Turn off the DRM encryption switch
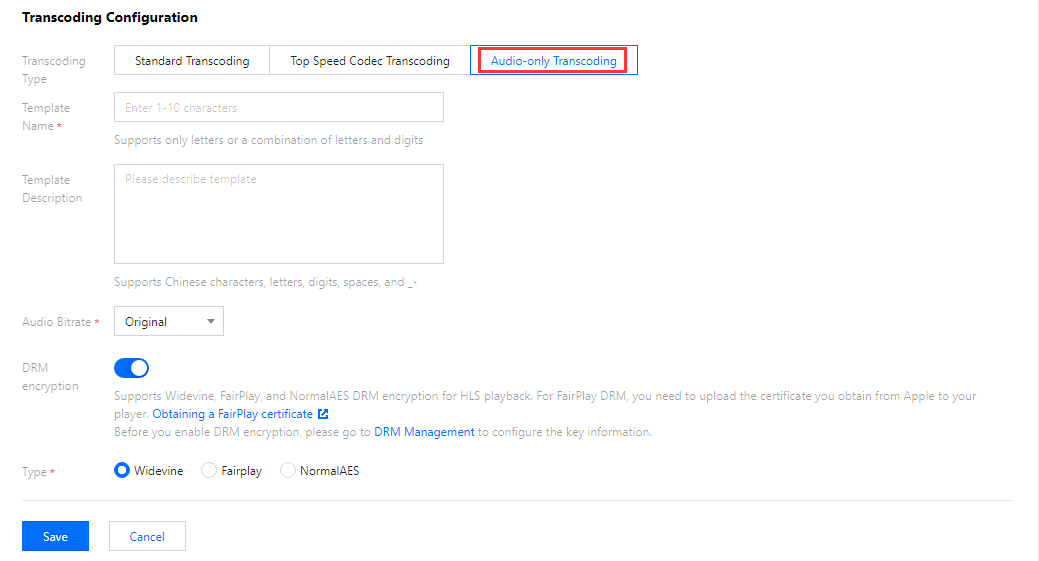Screen dimensions: 1039x561 132,368
